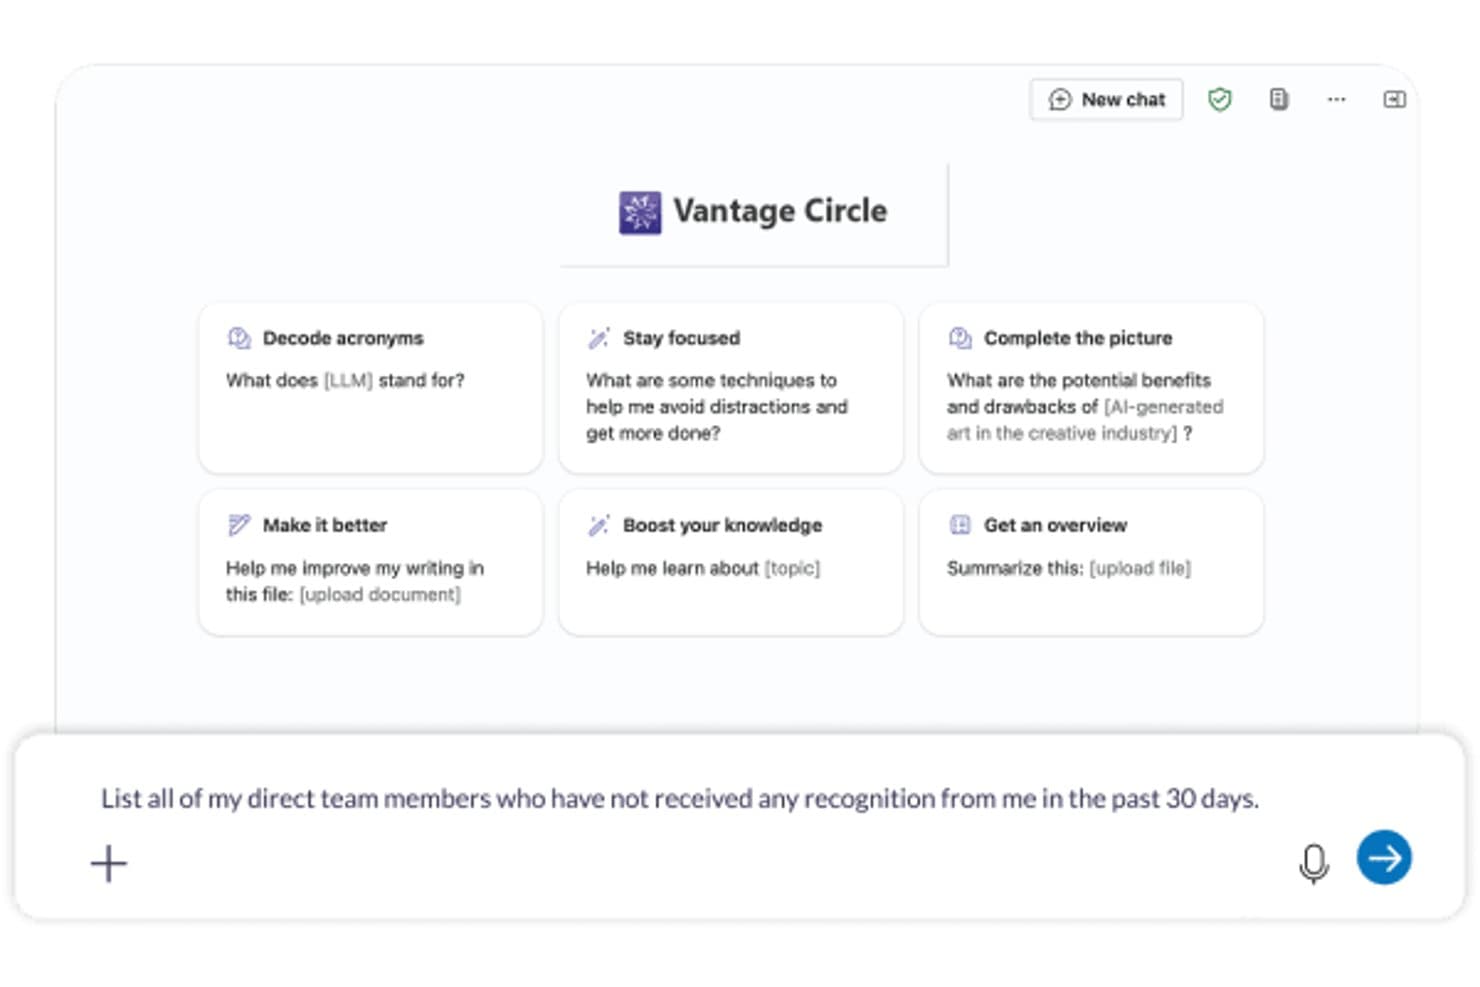Image resolution: width=1480 pixels, height=987 pixels.
Task: Click the '[topic]' placeholder text
Action: [x=792, y=568]
